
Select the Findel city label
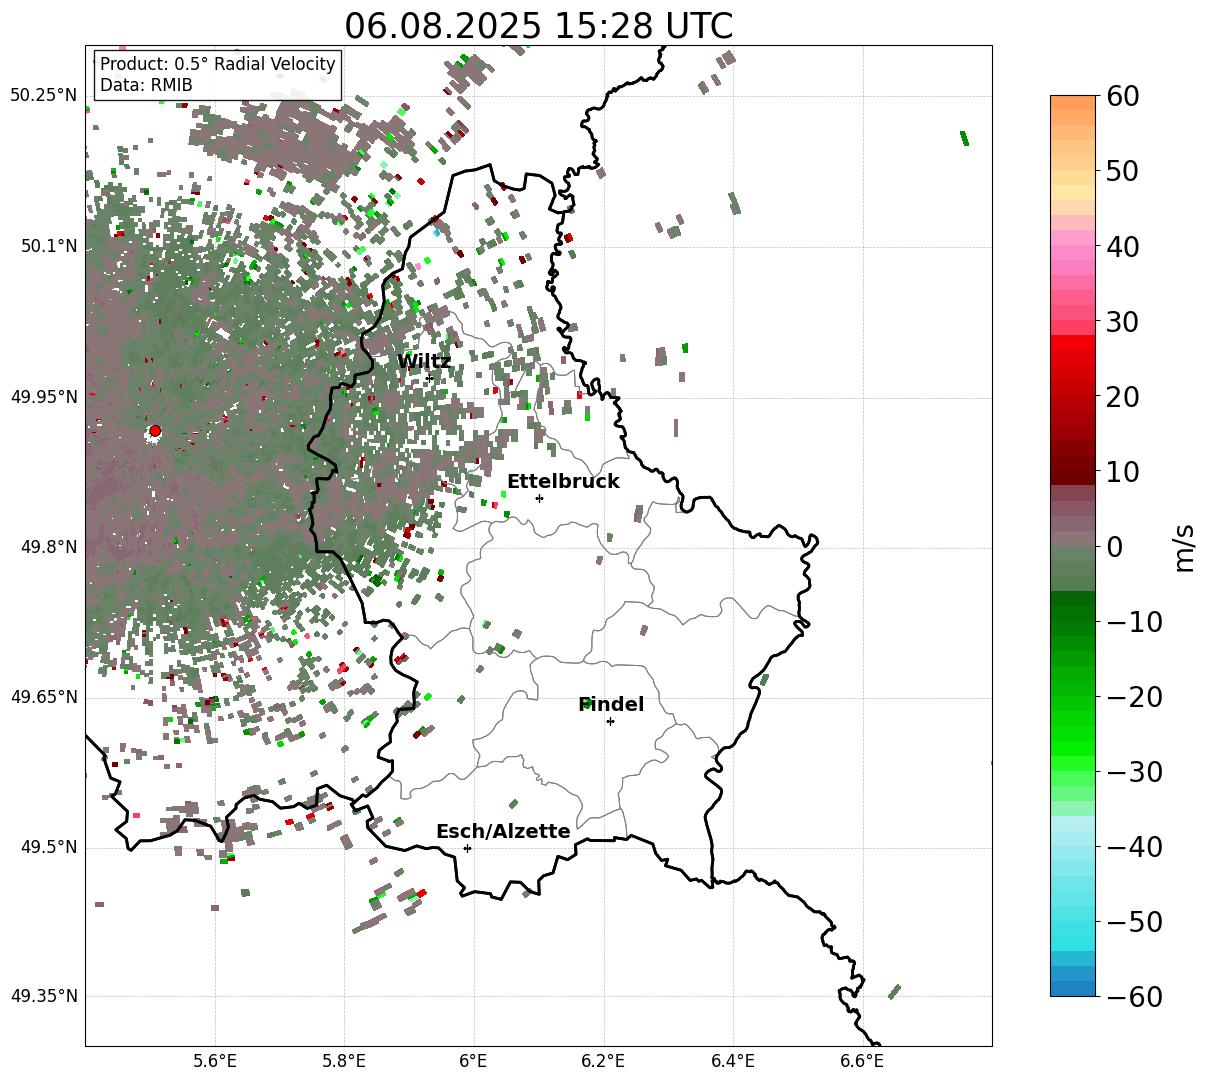click(x=611, y=704)
